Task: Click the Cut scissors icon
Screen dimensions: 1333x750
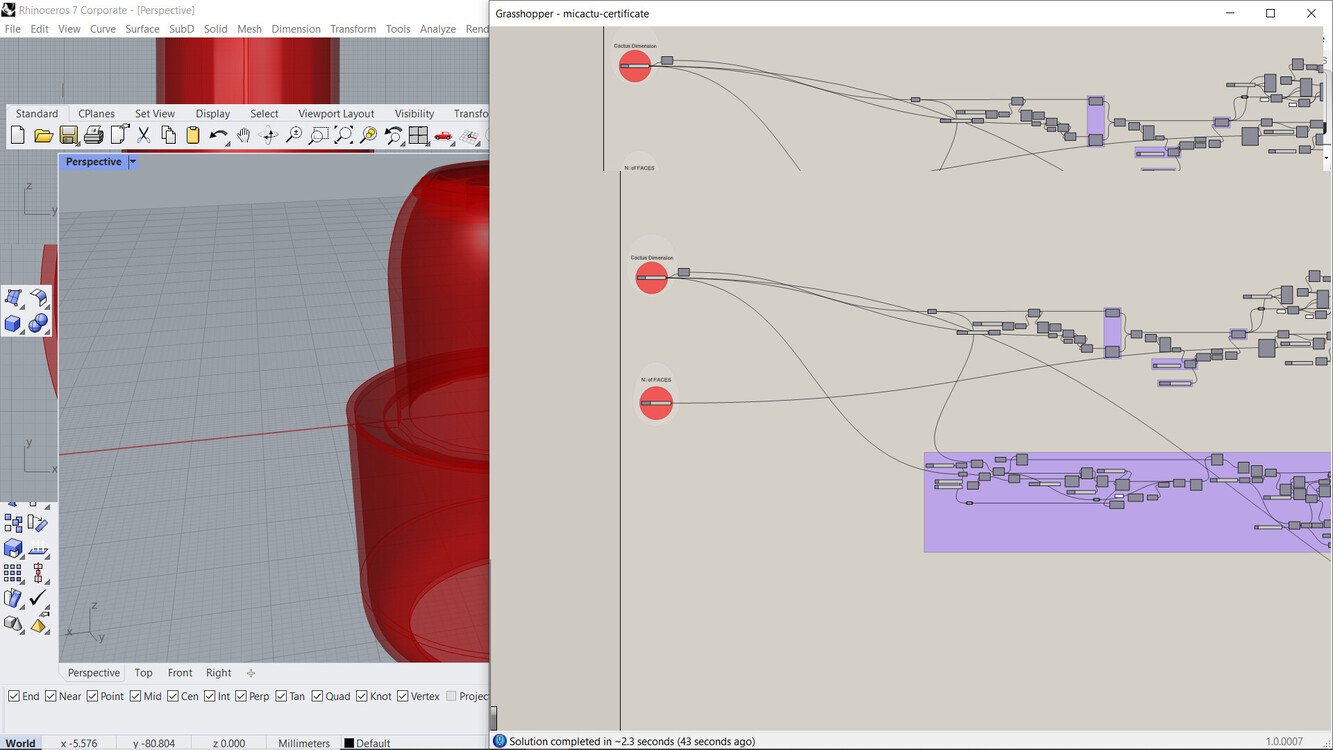Action: coord(143,135)
